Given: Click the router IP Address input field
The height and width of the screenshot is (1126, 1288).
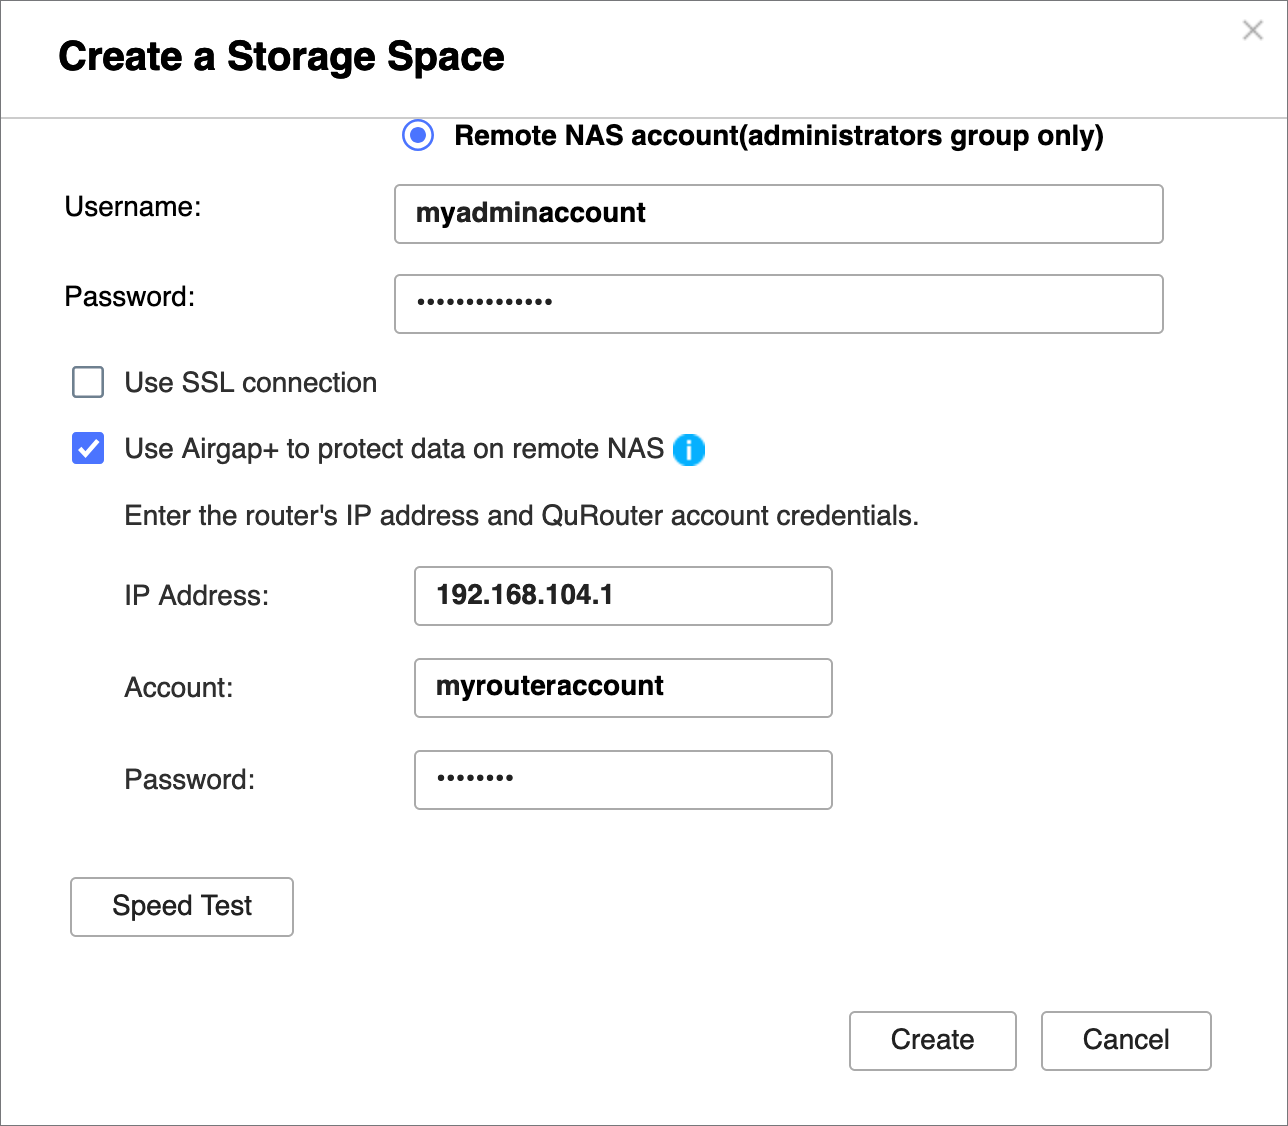Looking at the screenshot, I should click(622, 596).
